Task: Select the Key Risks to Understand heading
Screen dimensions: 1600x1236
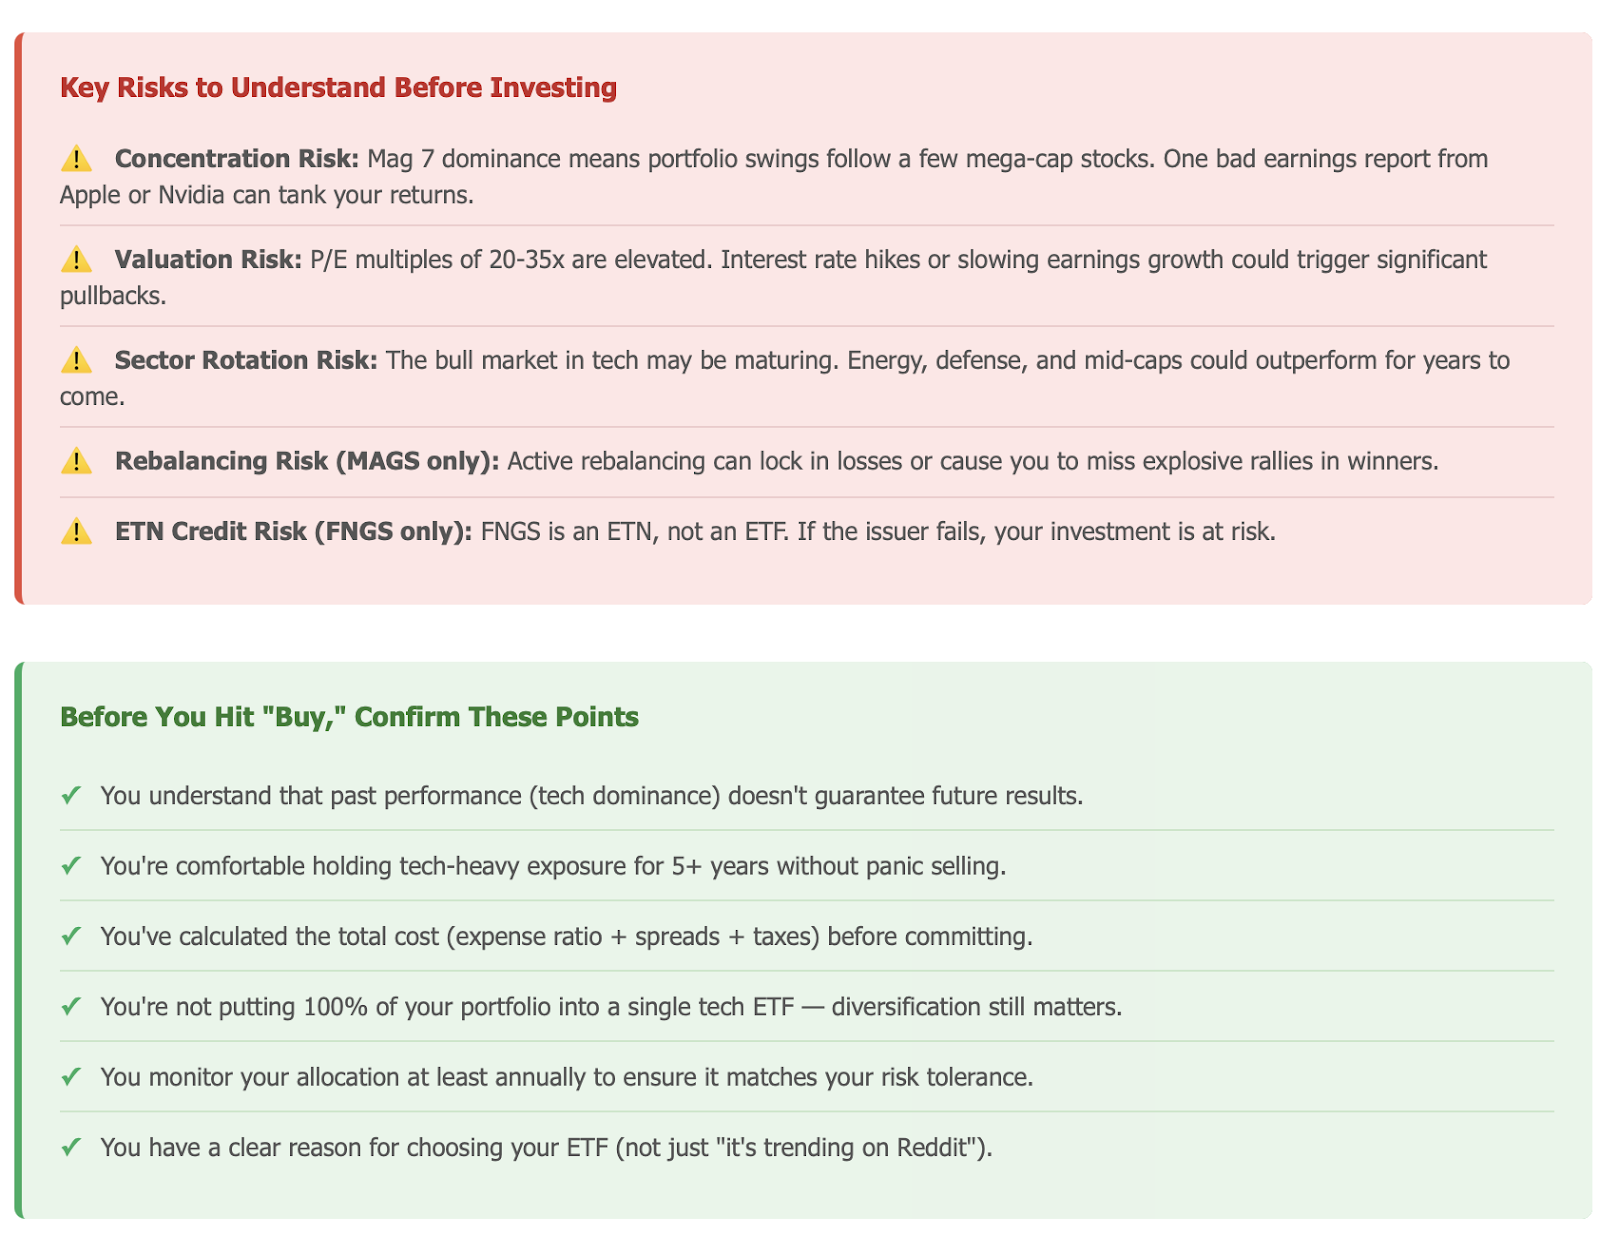Action: (x=338, y=88)
